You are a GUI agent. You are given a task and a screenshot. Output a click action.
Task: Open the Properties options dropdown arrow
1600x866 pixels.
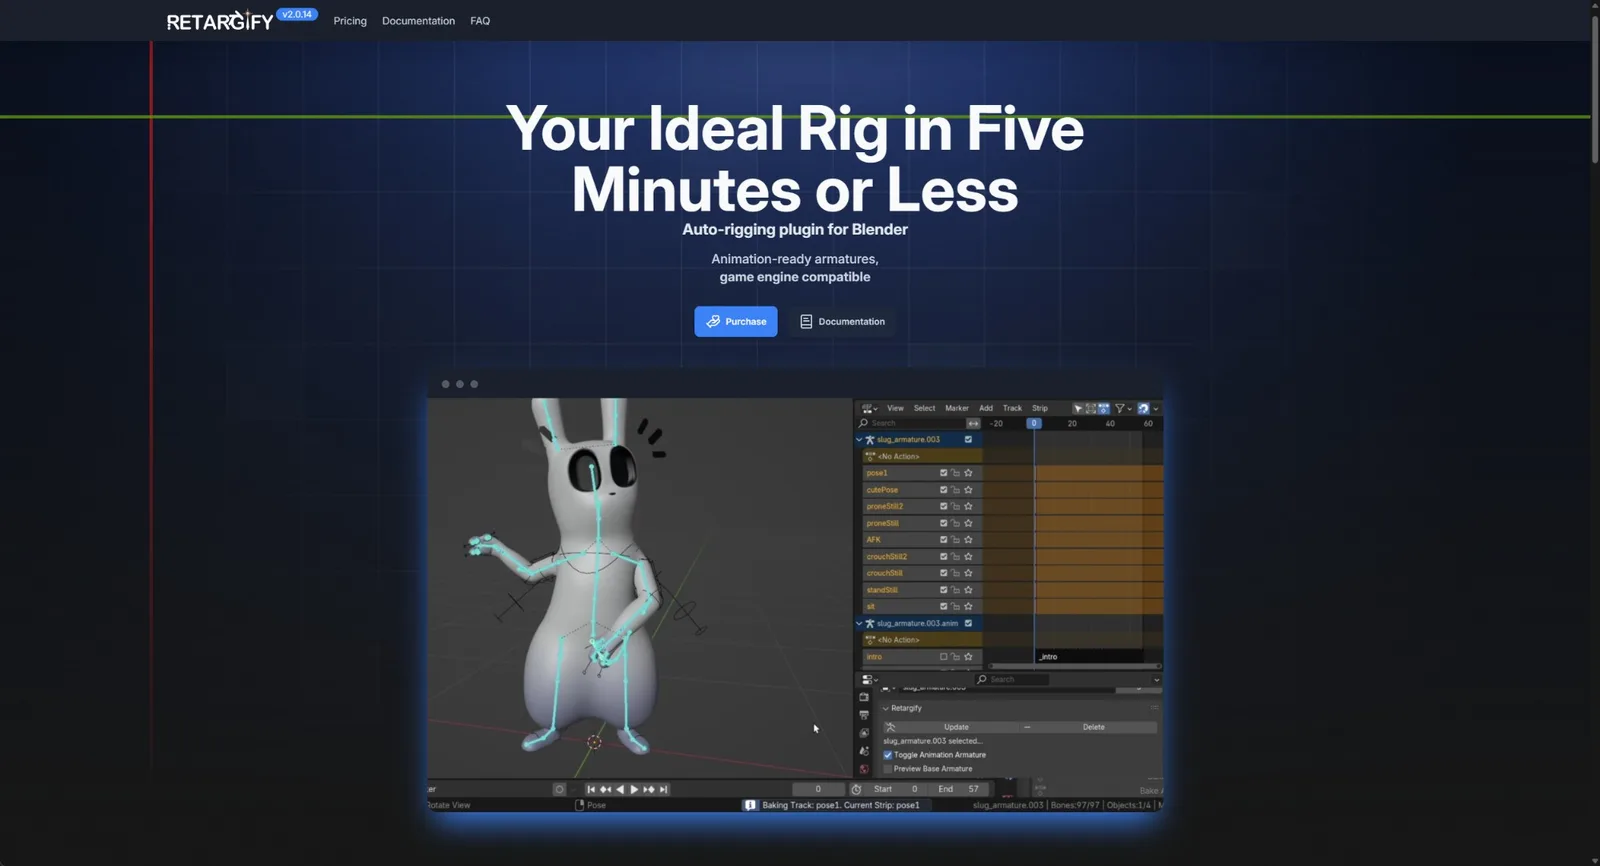(x=1157, y=680)
